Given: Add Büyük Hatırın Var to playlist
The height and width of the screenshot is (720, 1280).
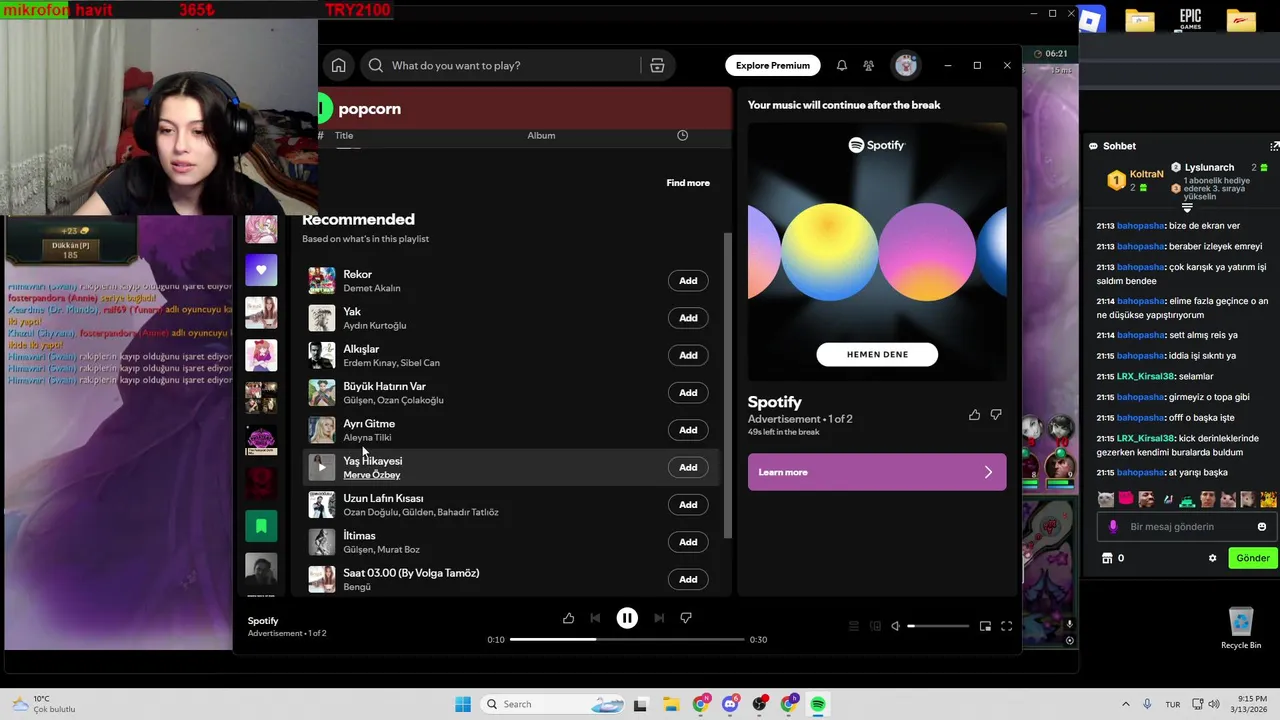Looking at the screenshot, I should [688, 393].
